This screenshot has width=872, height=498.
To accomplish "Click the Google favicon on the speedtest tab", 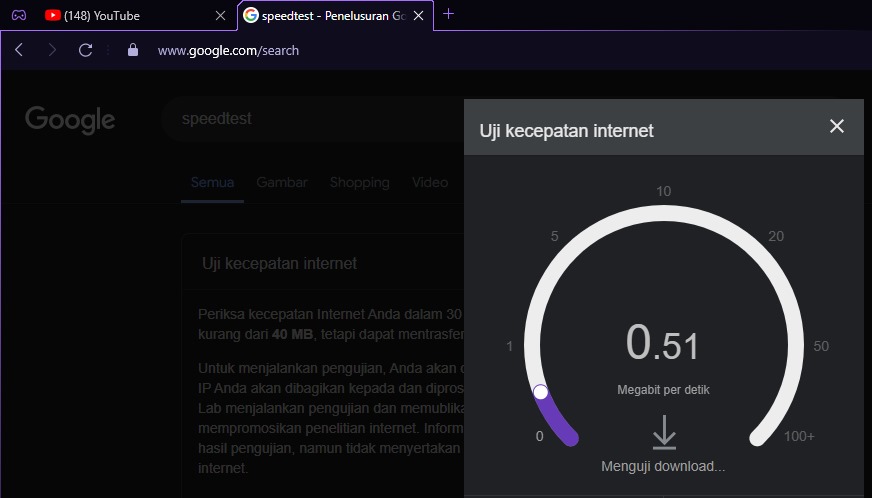I will click(x=251, y=16).
